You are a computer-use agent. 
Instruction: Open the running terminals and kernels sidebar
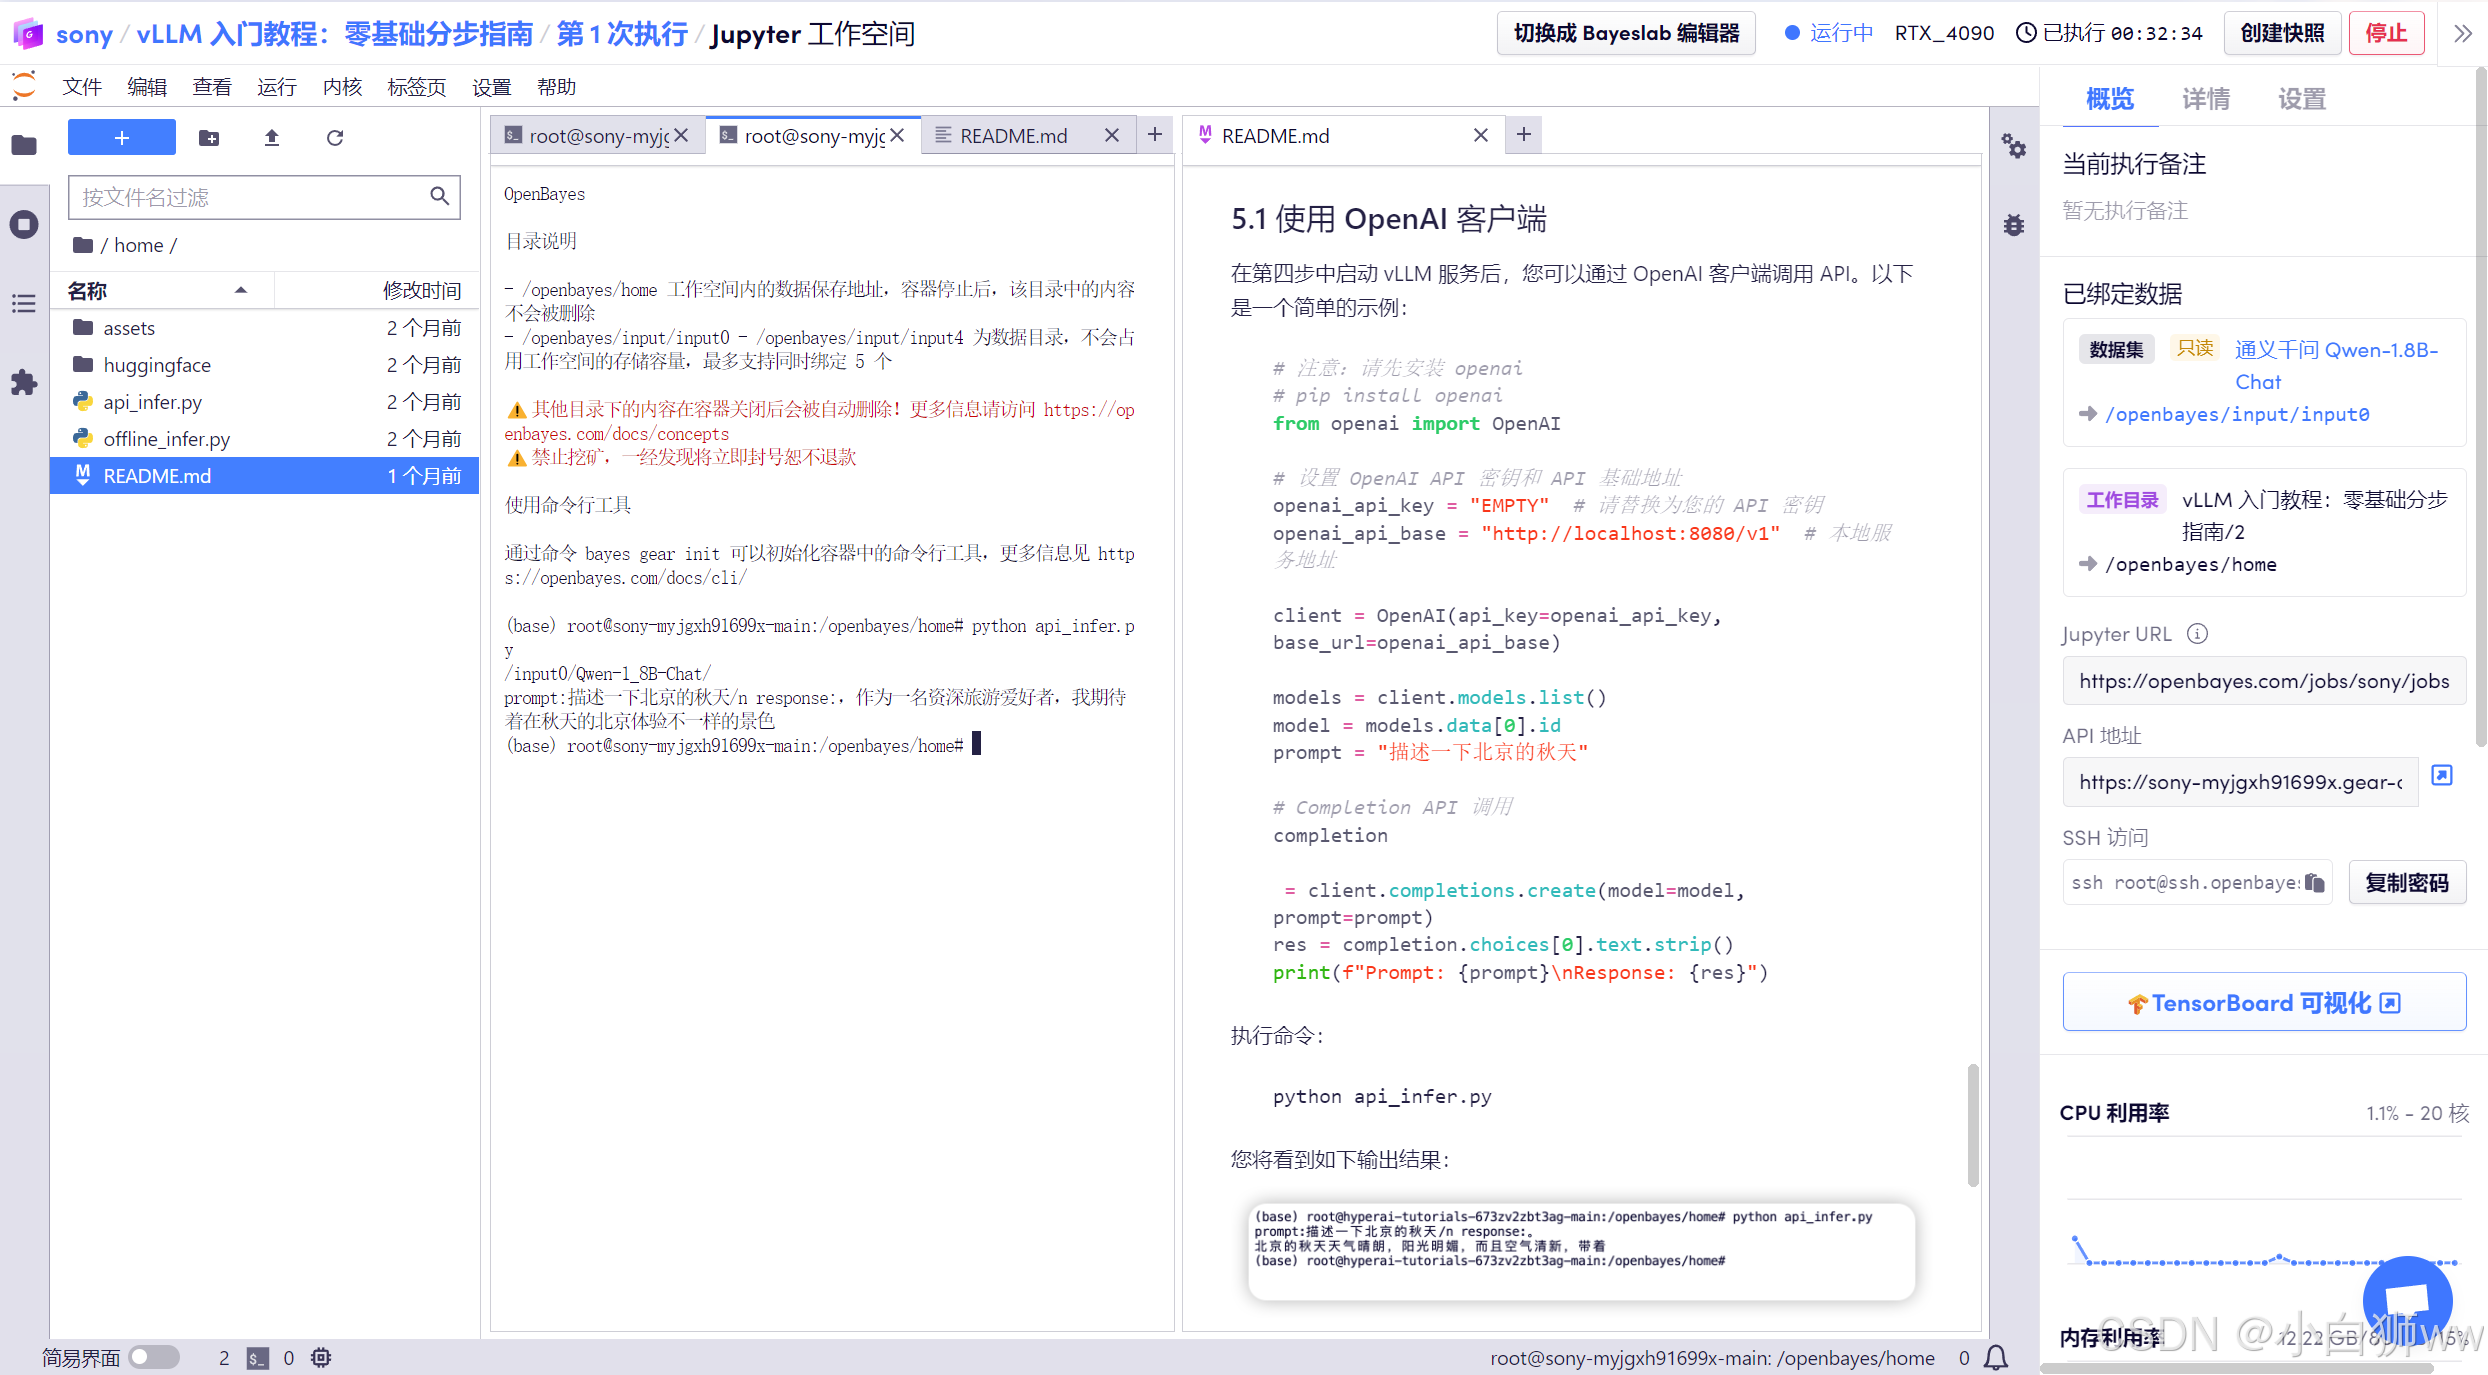coord(24,224)
